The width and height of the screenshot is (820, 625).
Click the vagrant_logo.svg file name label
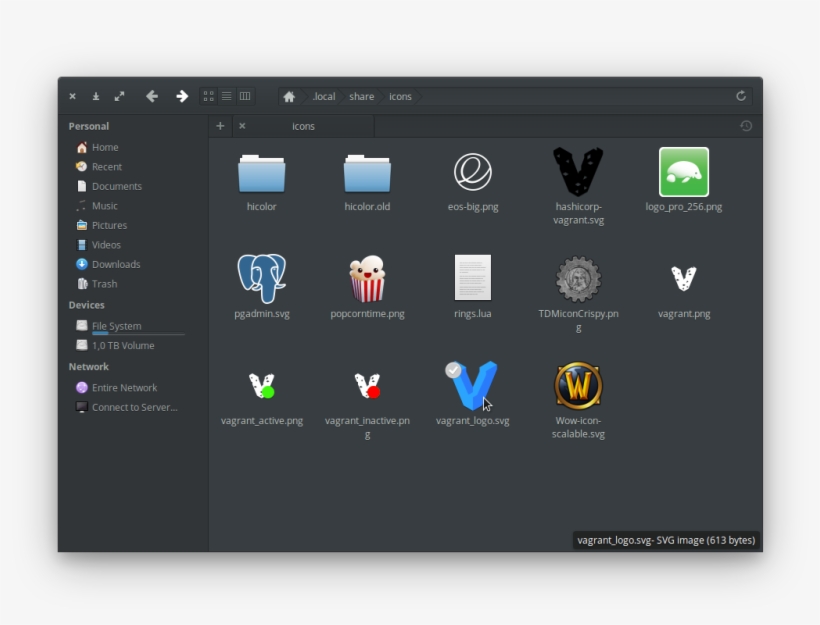473,421
